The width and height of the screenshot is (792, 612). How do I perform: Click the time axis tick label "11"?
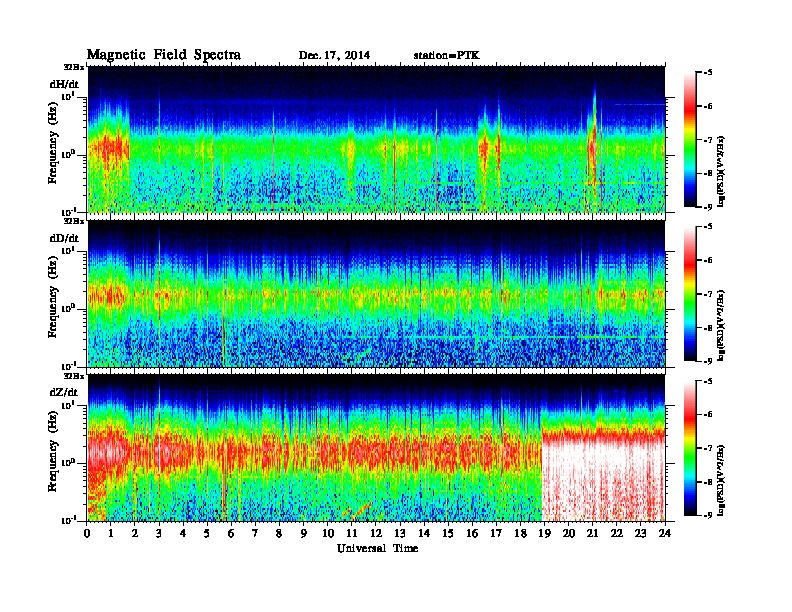[352, 534]
